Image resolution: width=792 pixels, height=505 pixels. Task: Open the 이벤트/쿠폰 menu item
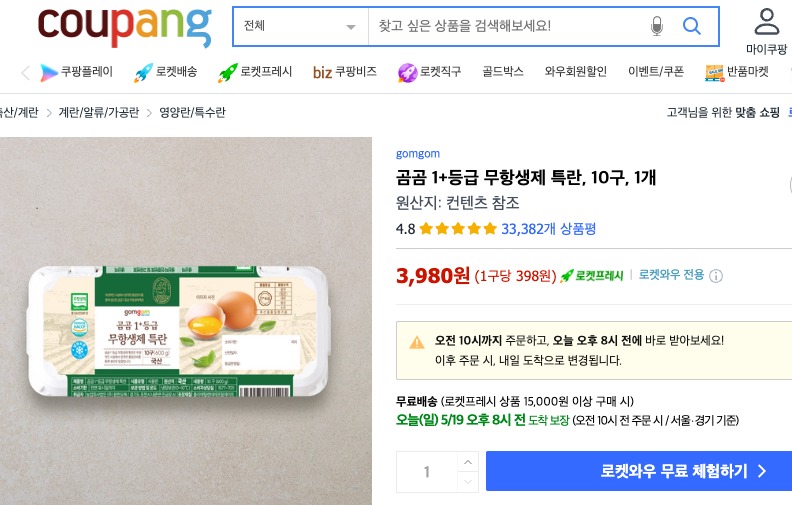655,72
